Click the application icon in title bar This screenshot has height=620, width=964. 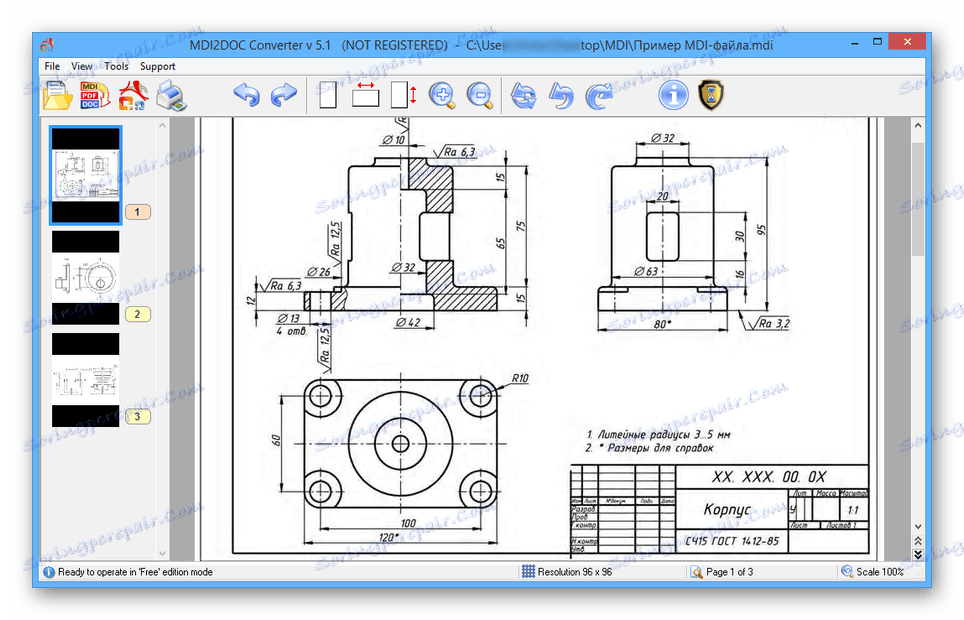(47, 45)
